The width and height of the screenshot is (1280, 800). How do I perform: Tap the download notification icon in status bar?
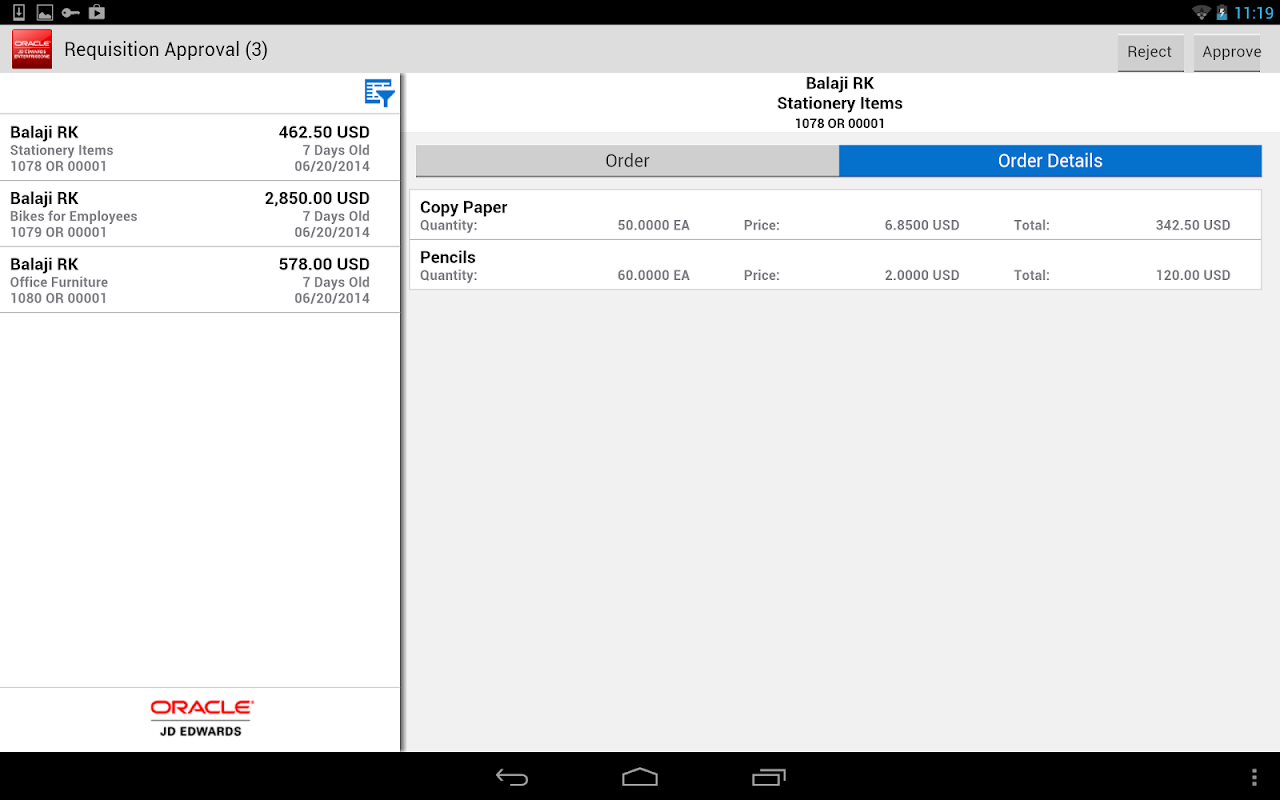[x=18, y=12]
